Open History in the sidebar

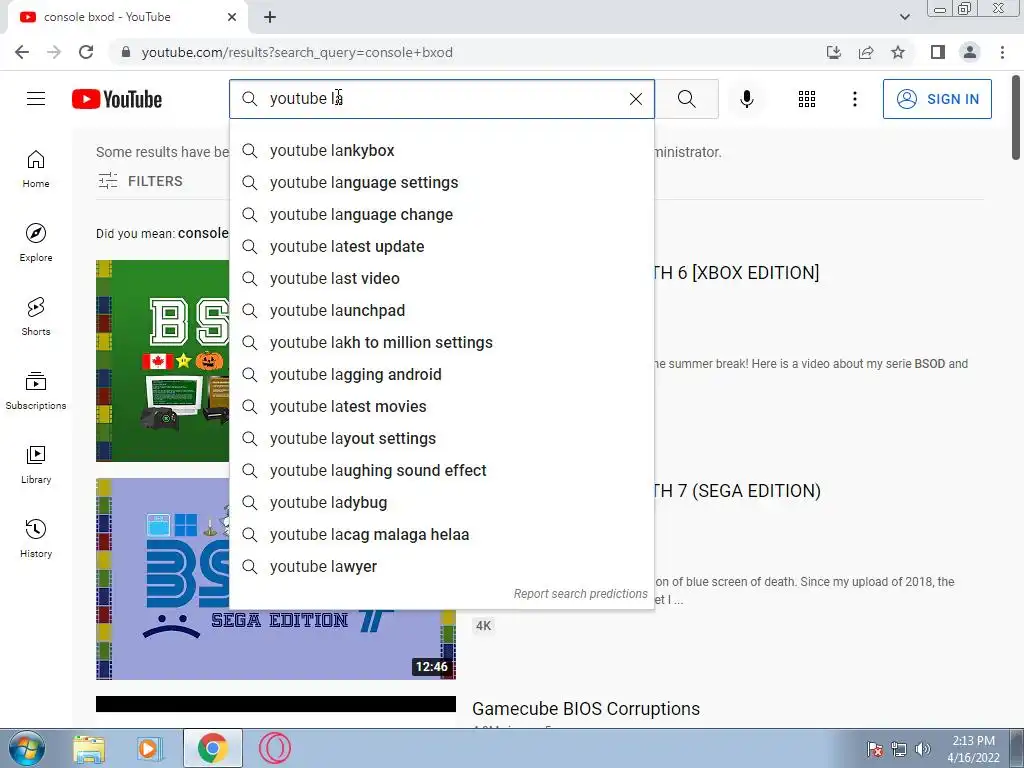click(x=36, y=538)
